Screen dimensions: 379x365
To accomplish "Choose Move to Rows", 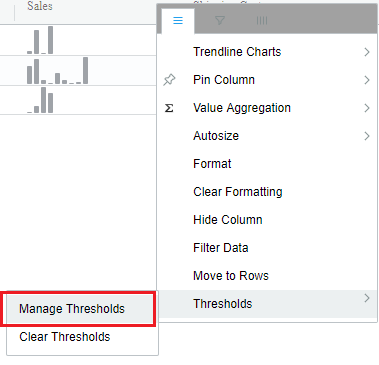I will (231, 276).
